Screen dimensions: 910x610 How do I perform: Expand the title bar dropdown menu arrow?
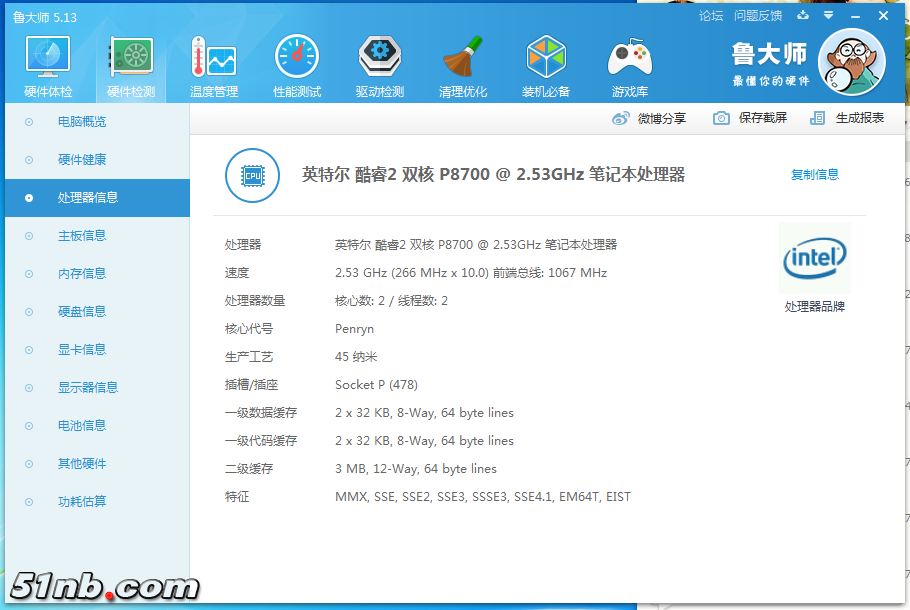pos(828,16)
